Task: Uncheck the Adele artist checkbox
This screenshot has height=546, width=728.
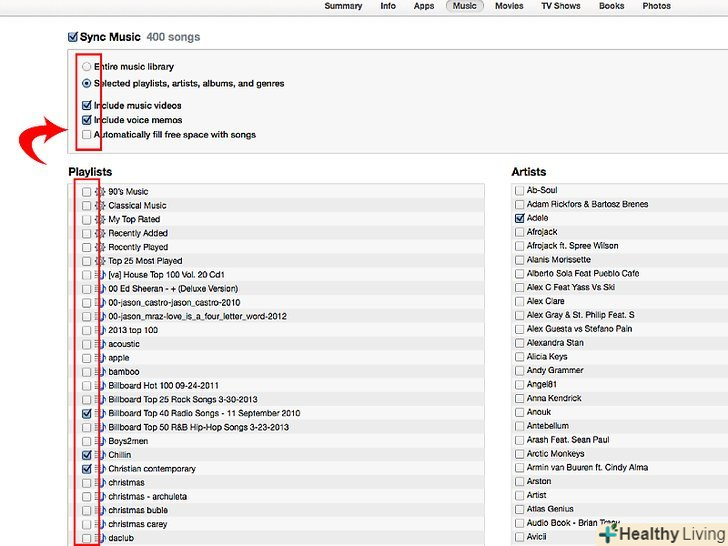Action: pyautogui.click(x=520, y=218)
